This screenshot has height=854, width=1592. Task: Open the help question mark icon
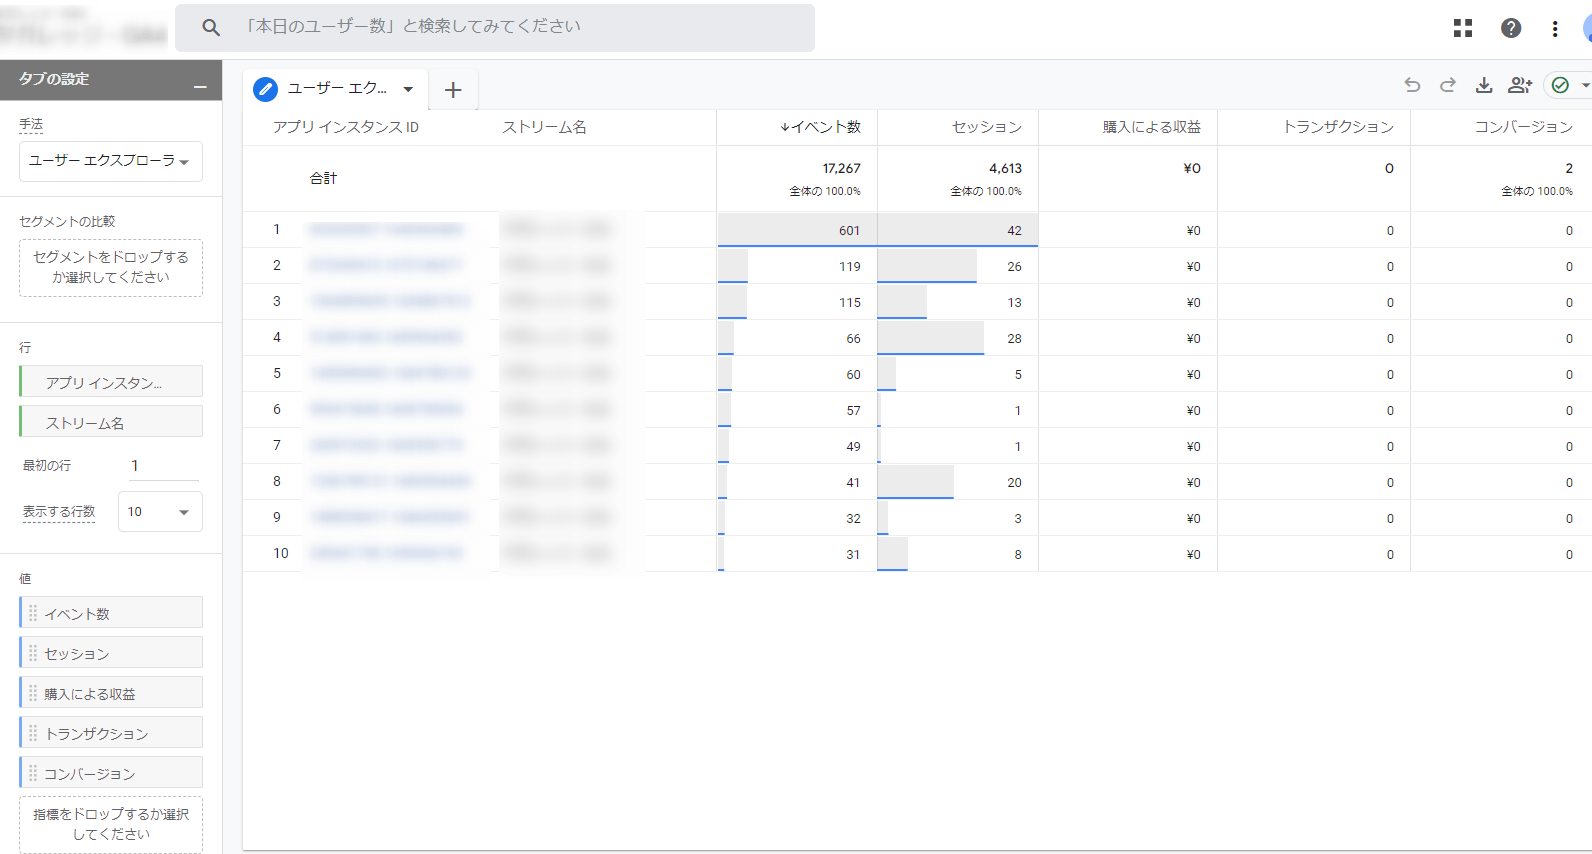point(1511,28)
